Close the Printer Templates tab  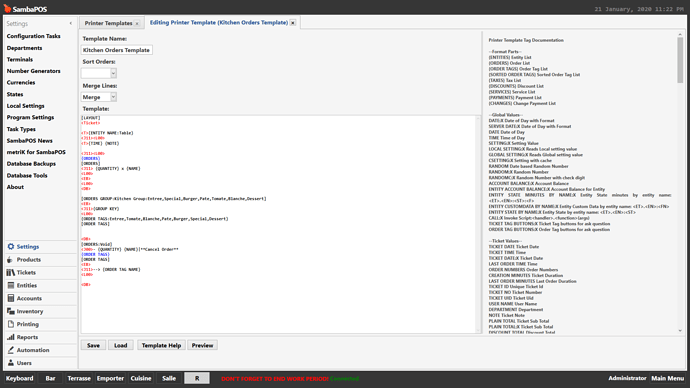point(137,23)
